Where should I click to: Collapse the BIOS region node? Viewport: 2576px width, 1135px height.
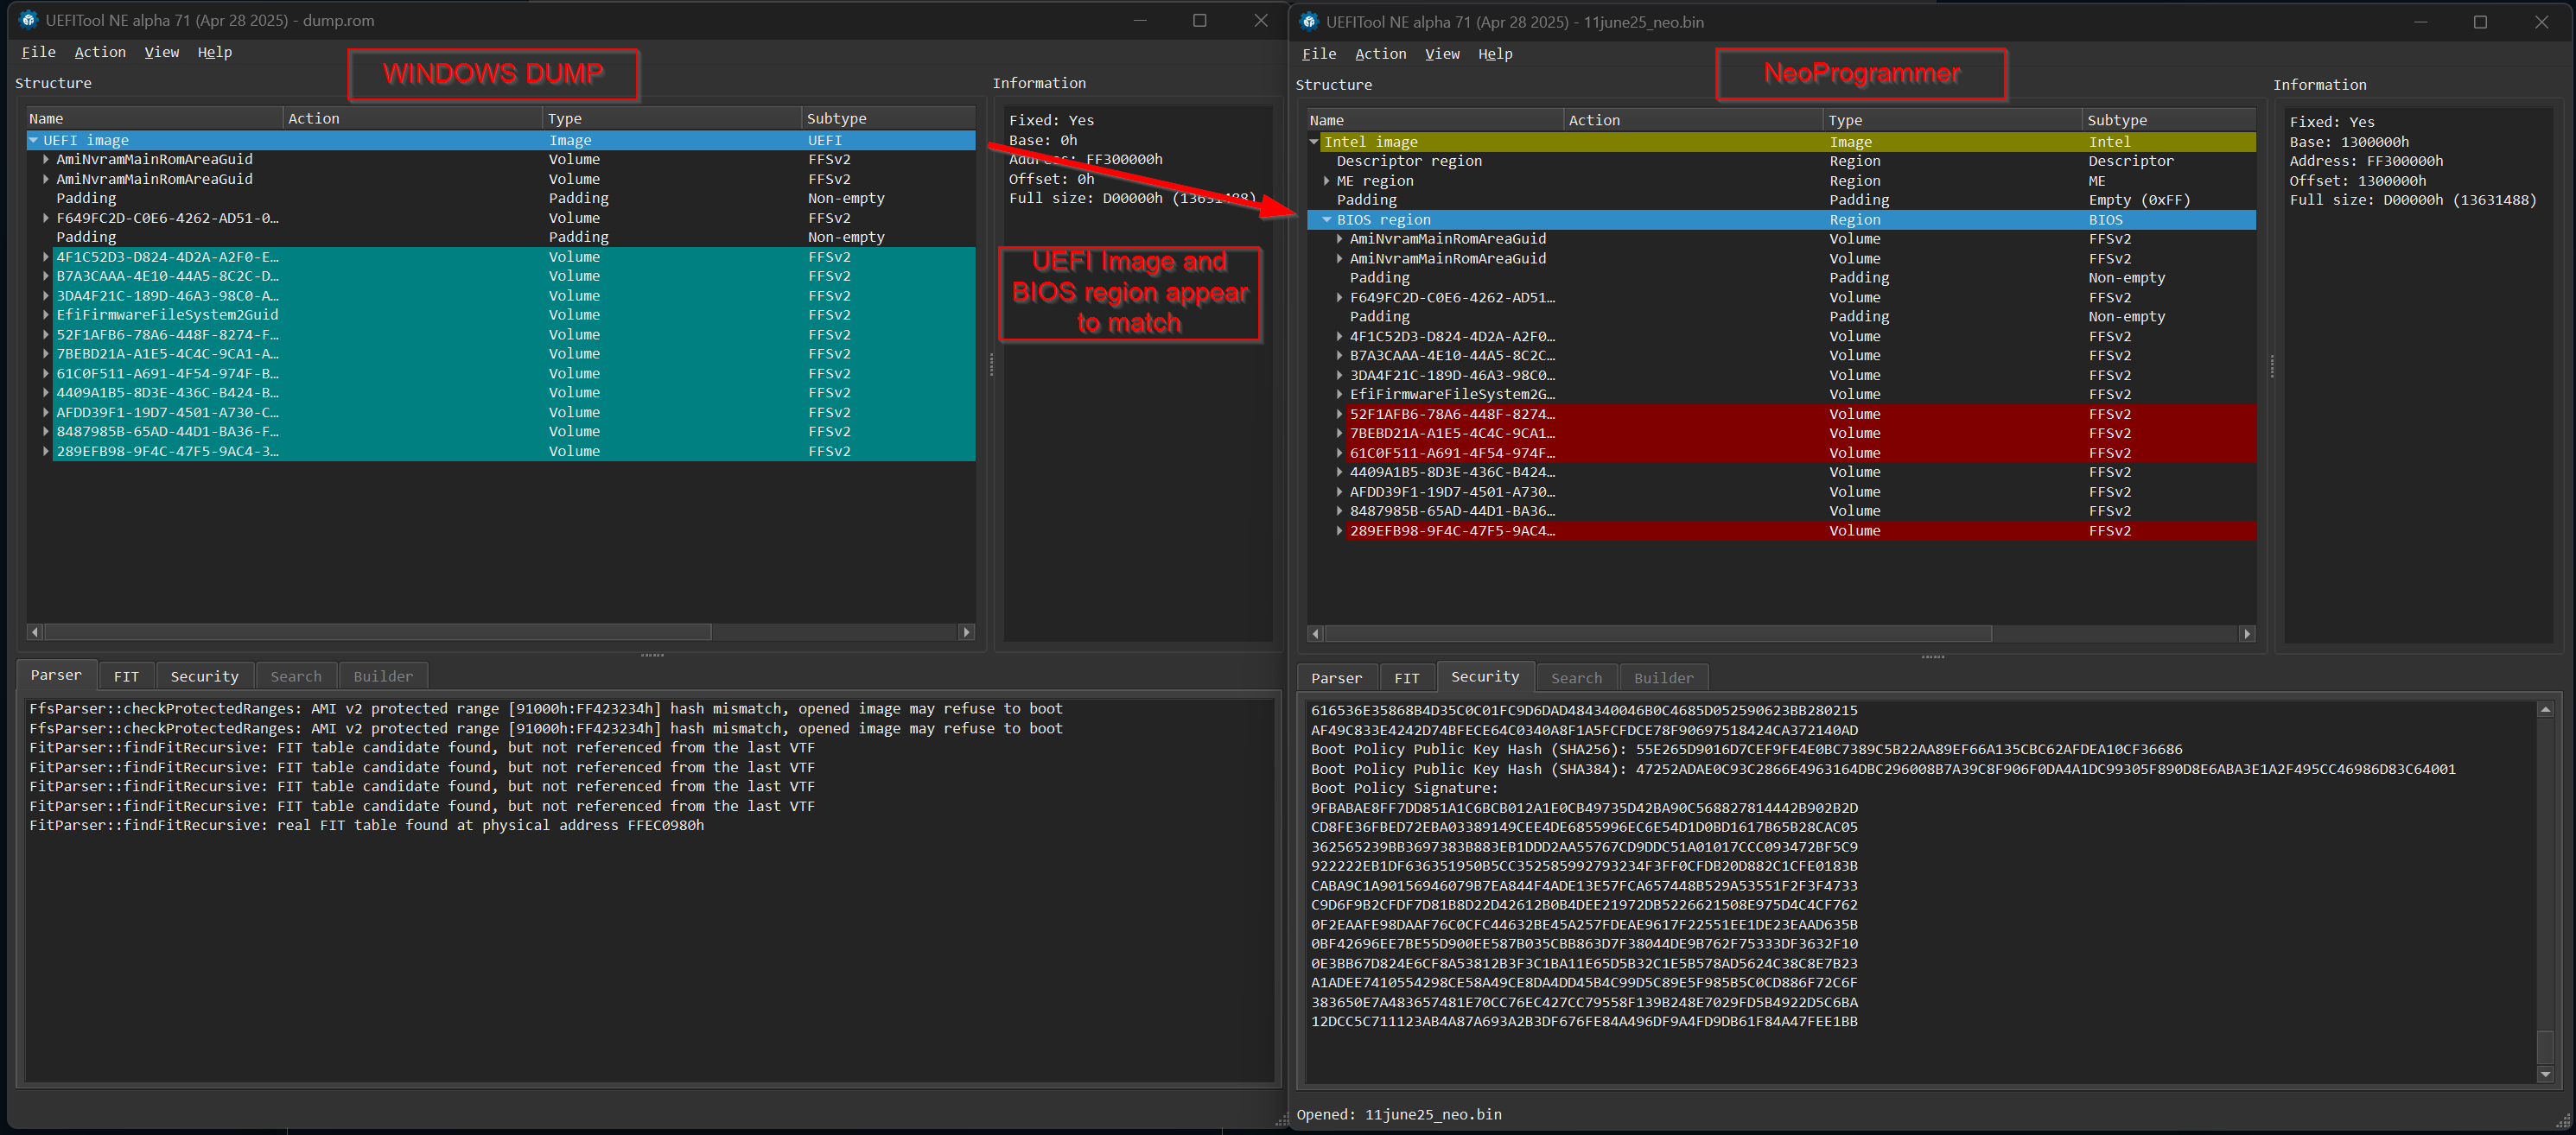1327,220
